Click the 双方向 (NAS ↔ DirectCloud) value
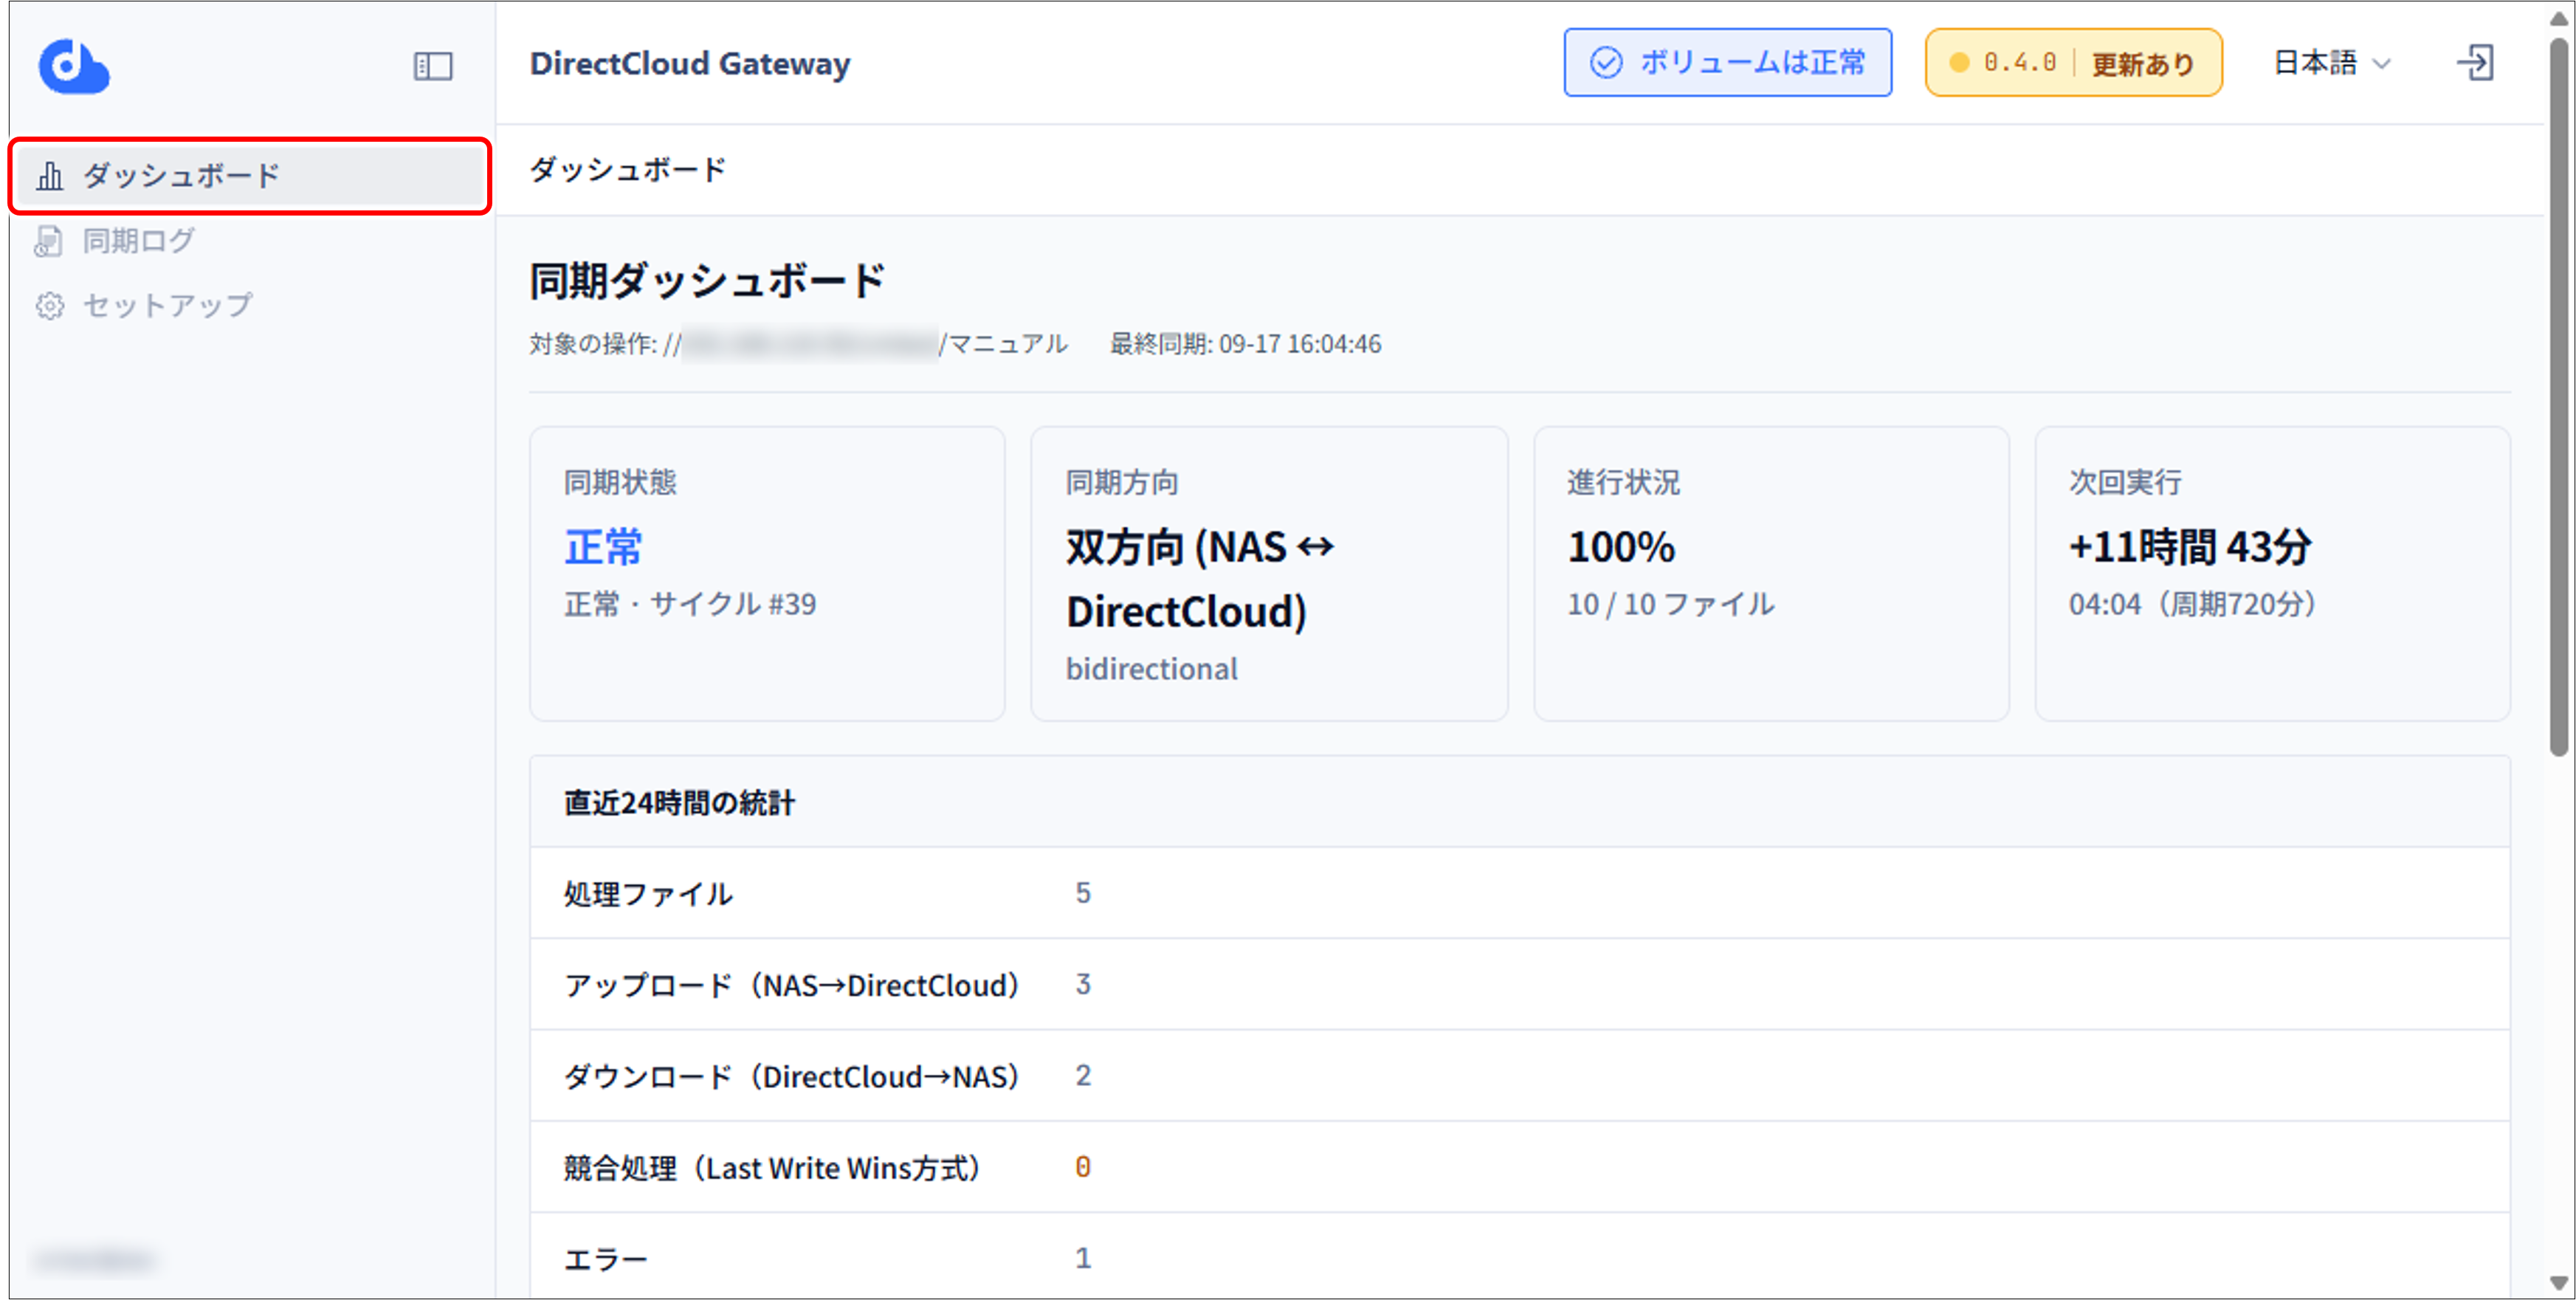The image size is (2576, 1300). (x=1200, y=579)
